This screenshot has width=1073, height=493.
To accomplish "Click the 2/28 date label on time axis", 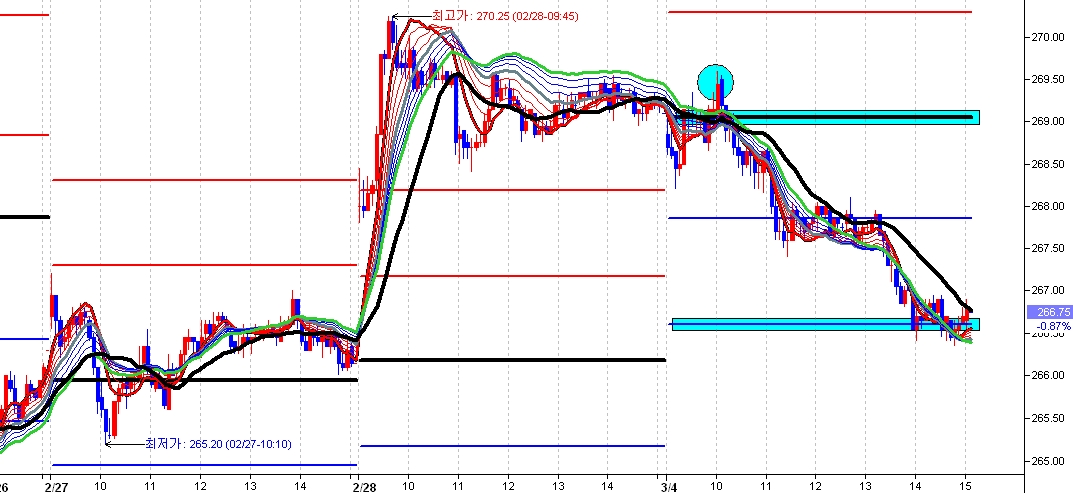I will [365, 485].
